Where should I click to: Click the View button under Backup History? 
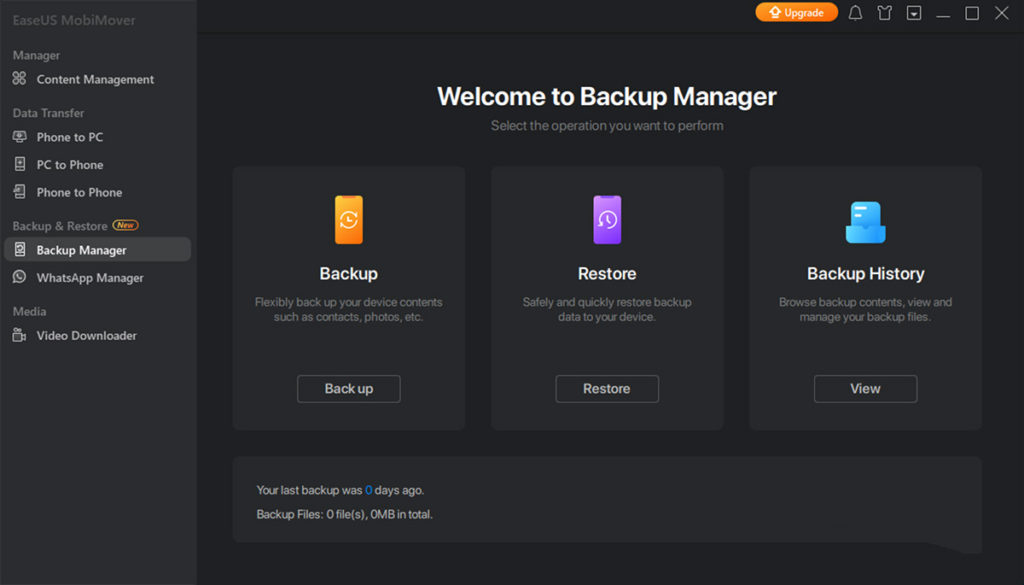pyautogui.click(x=865, y=388)
